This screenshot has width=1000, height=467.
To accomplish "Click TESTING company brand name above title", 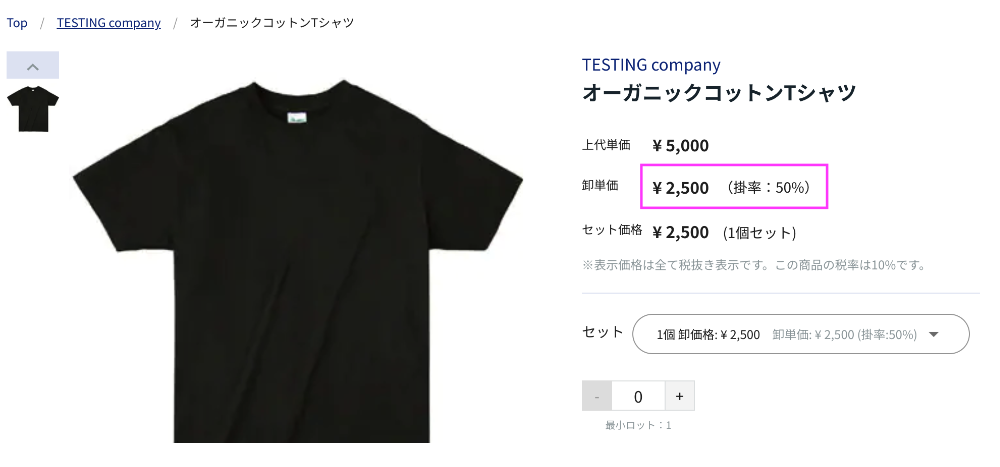I will coord(651,65).
